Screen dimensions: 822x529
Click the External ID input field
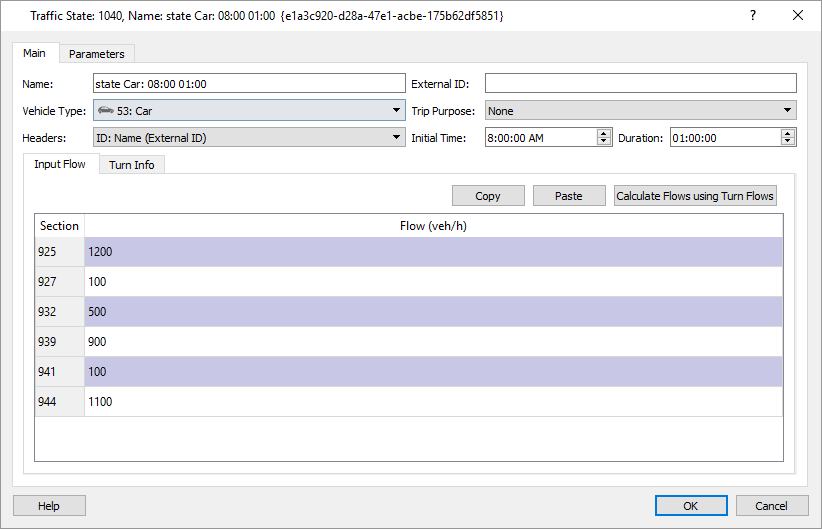coord(641,84)
